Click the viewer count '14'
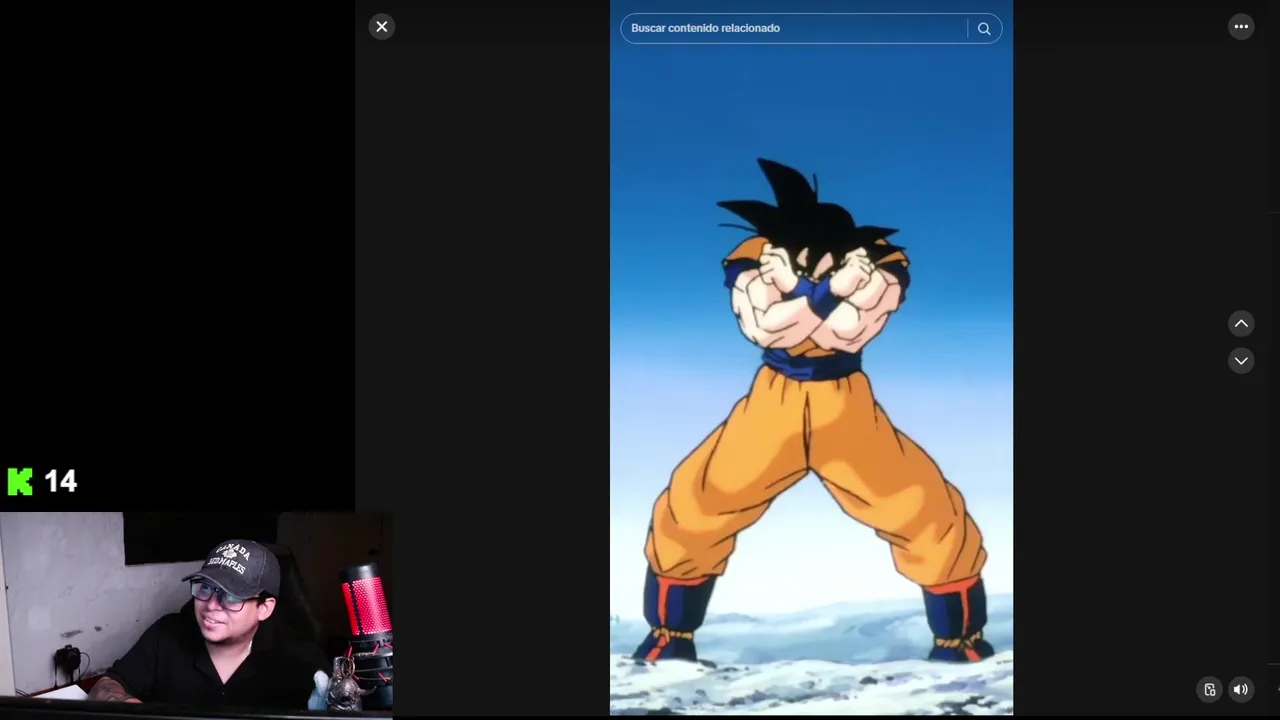This screenshot has height=720, width=1280. pyautogui.click(x=60, y=482)
